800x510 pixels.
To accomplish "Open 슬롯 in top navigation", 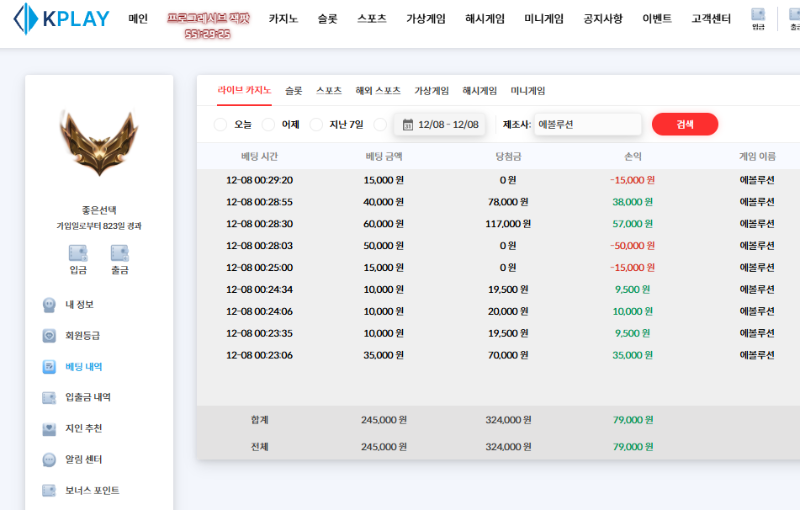I will click(328, 19).
